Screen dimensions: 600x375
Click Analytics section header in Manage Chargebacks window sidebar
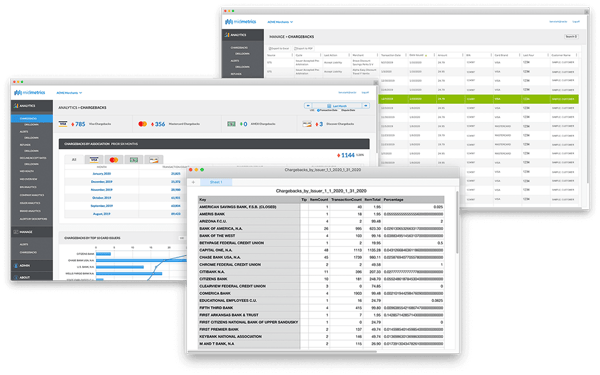(243, 35)
